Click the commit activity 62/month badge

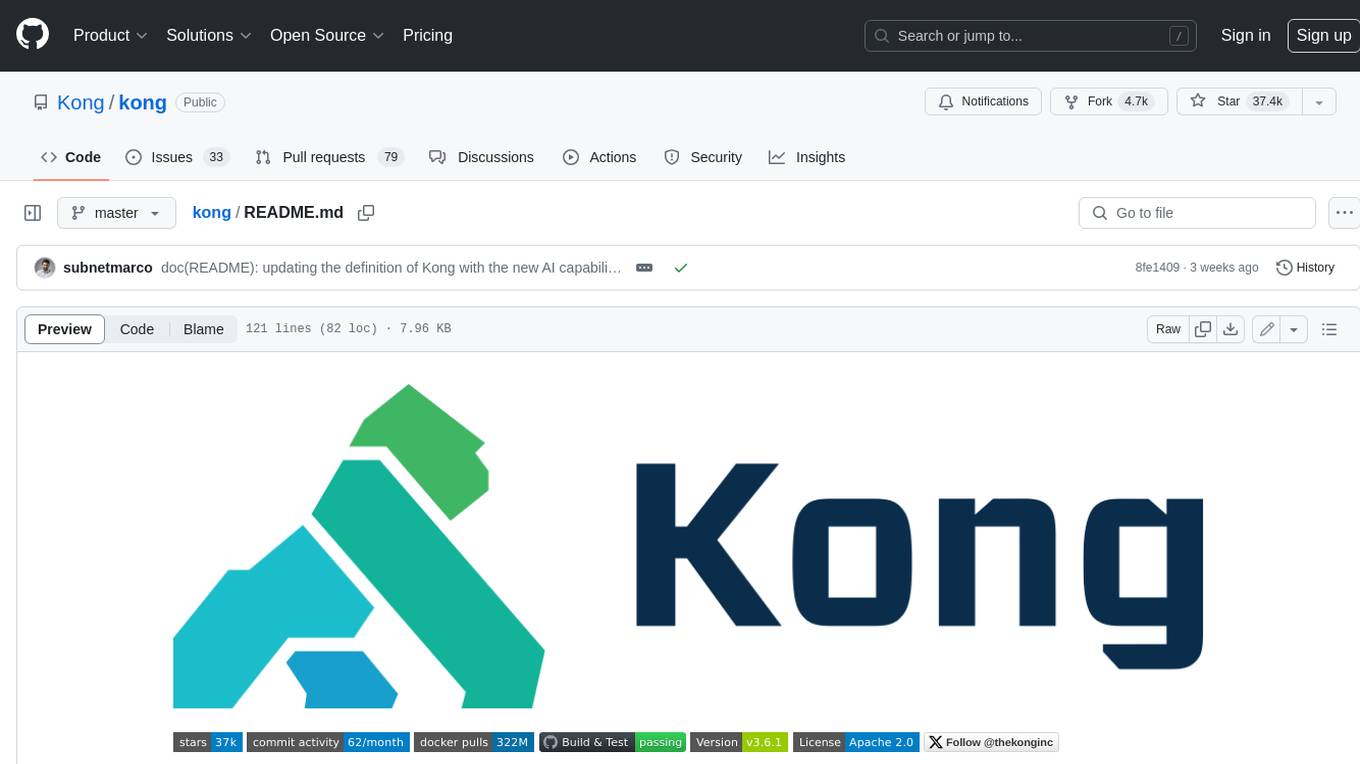(x=328, y=742)
